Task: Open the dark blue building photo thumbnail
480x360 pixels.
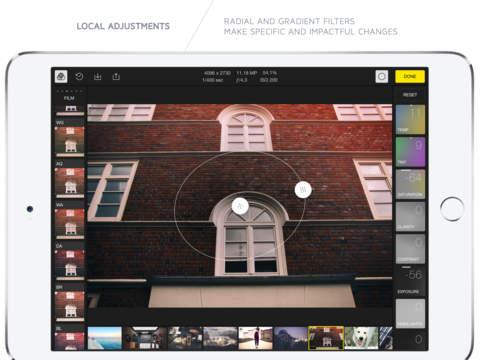Action: (x=291, y=338)
